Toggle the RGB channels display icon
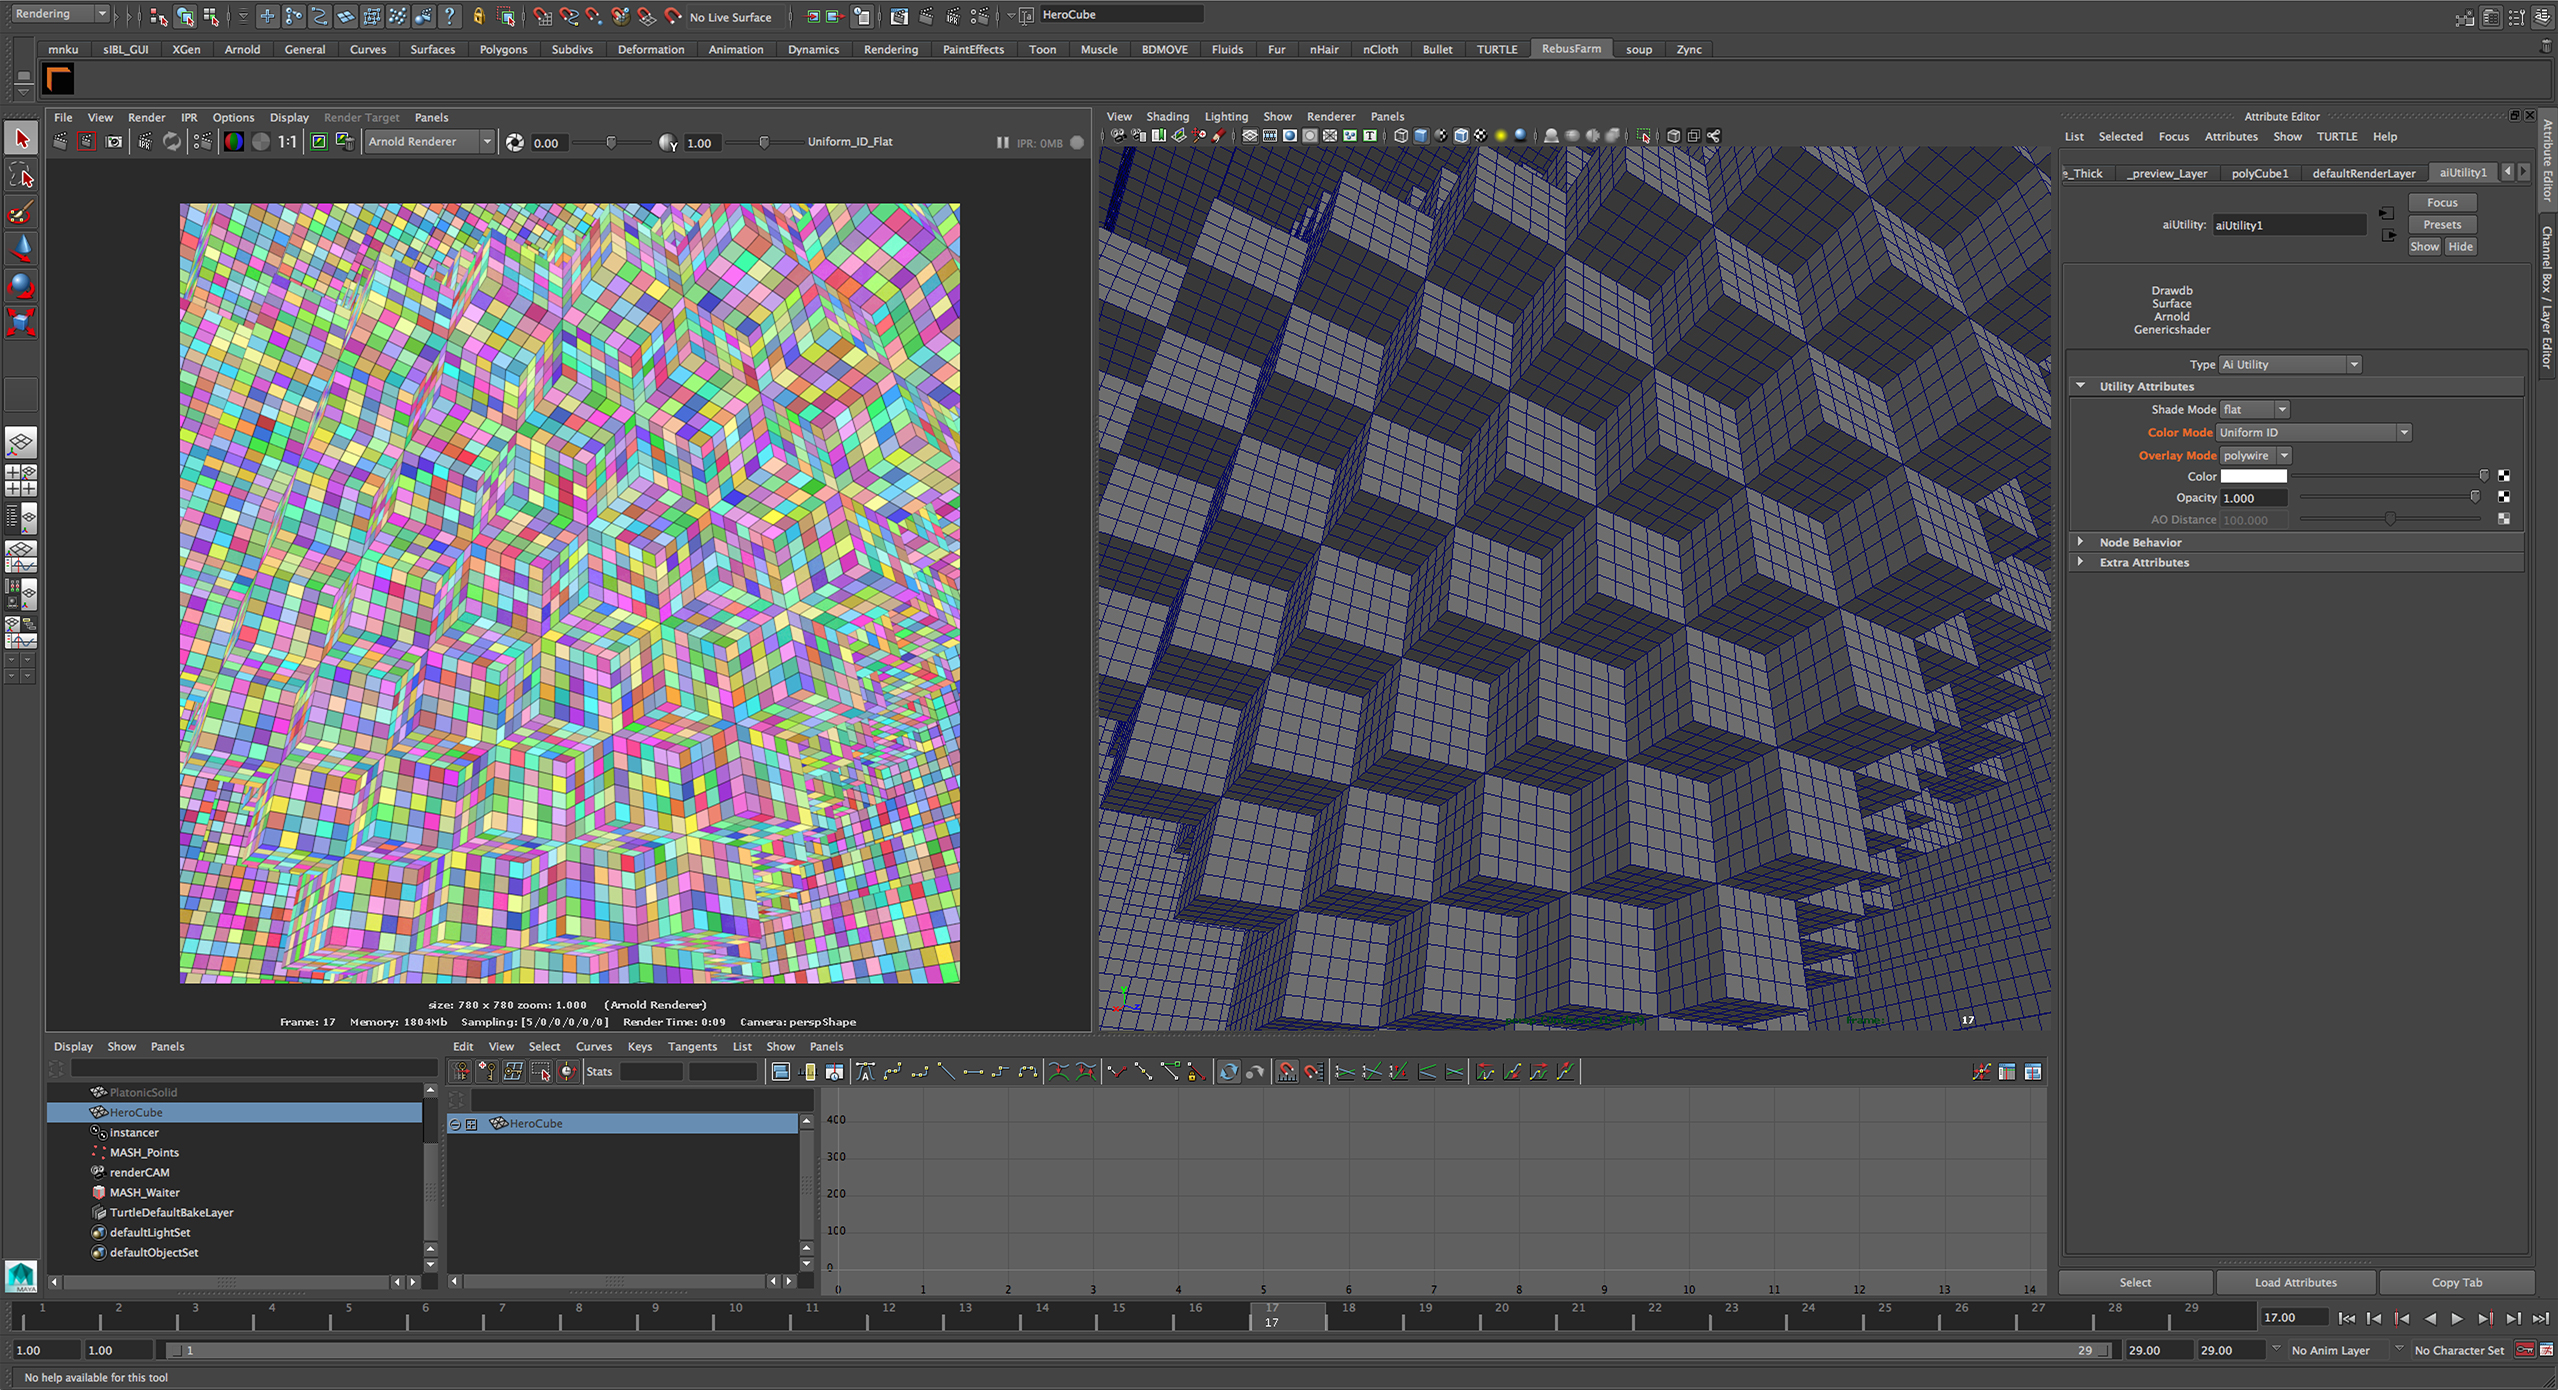 pos(233,142)
